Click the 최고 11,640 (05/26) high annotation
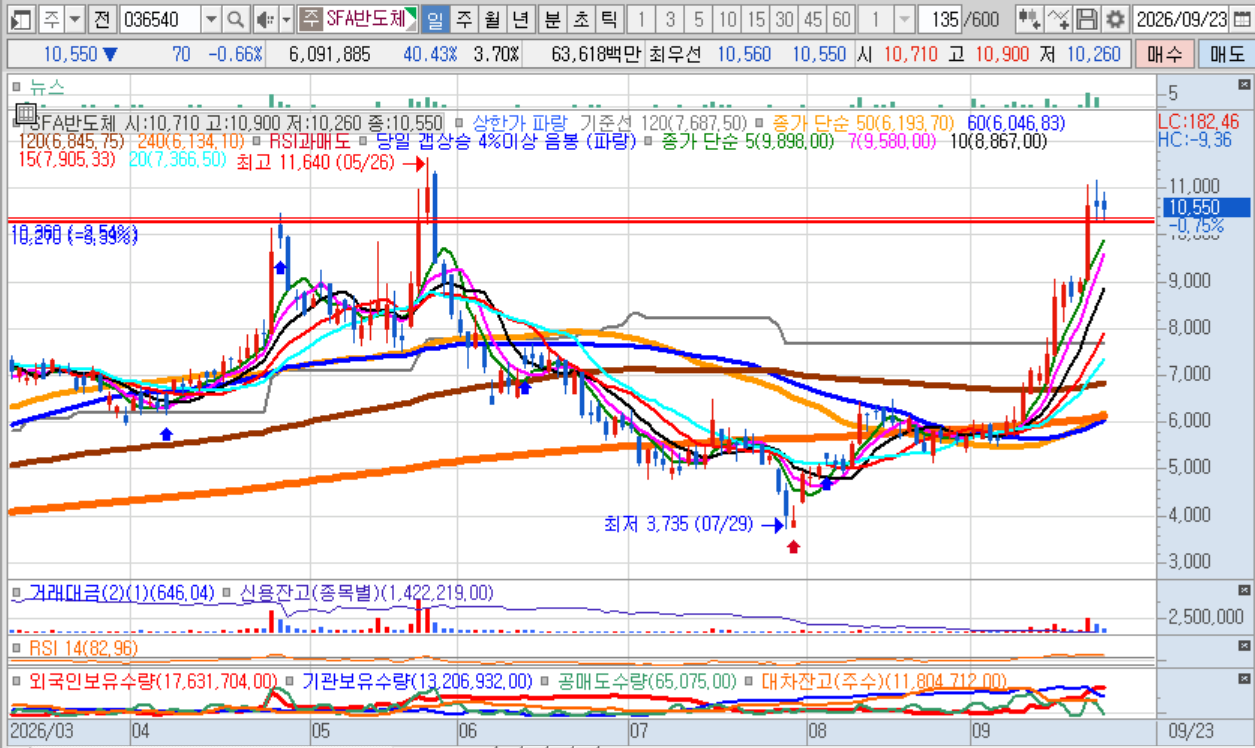The width and height of the screenshot is (1255, 748). 317,162
